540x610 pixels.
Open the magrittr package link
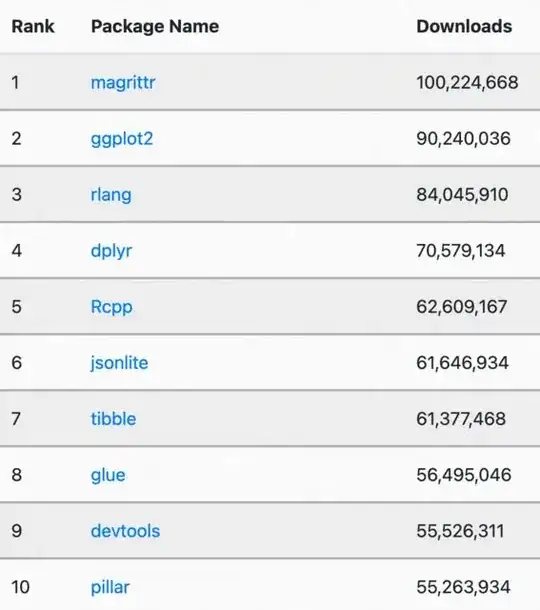point(123,82)
